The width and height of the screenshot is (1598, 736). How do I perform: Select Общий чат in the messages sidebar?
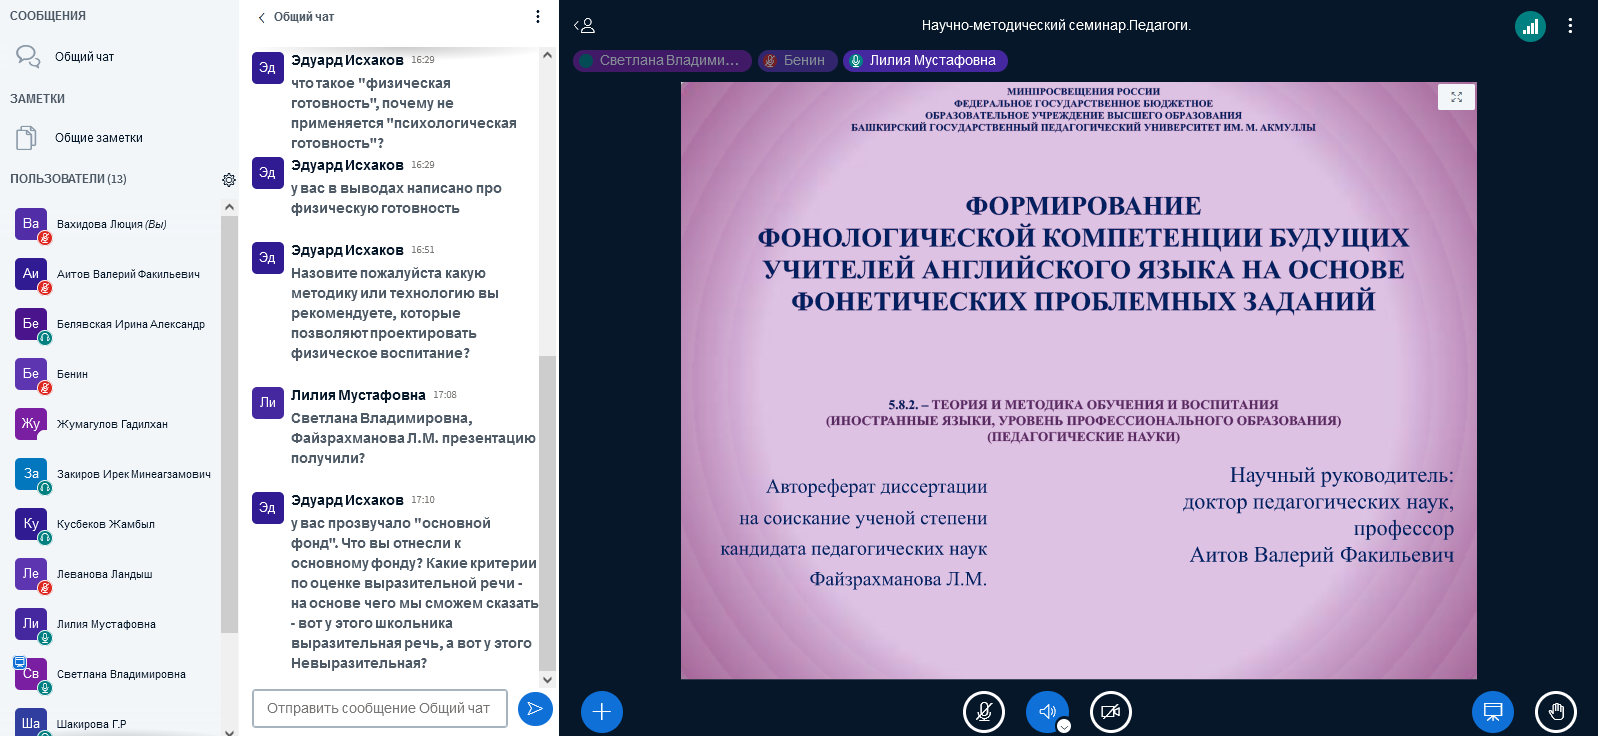(x=84, y=57)
